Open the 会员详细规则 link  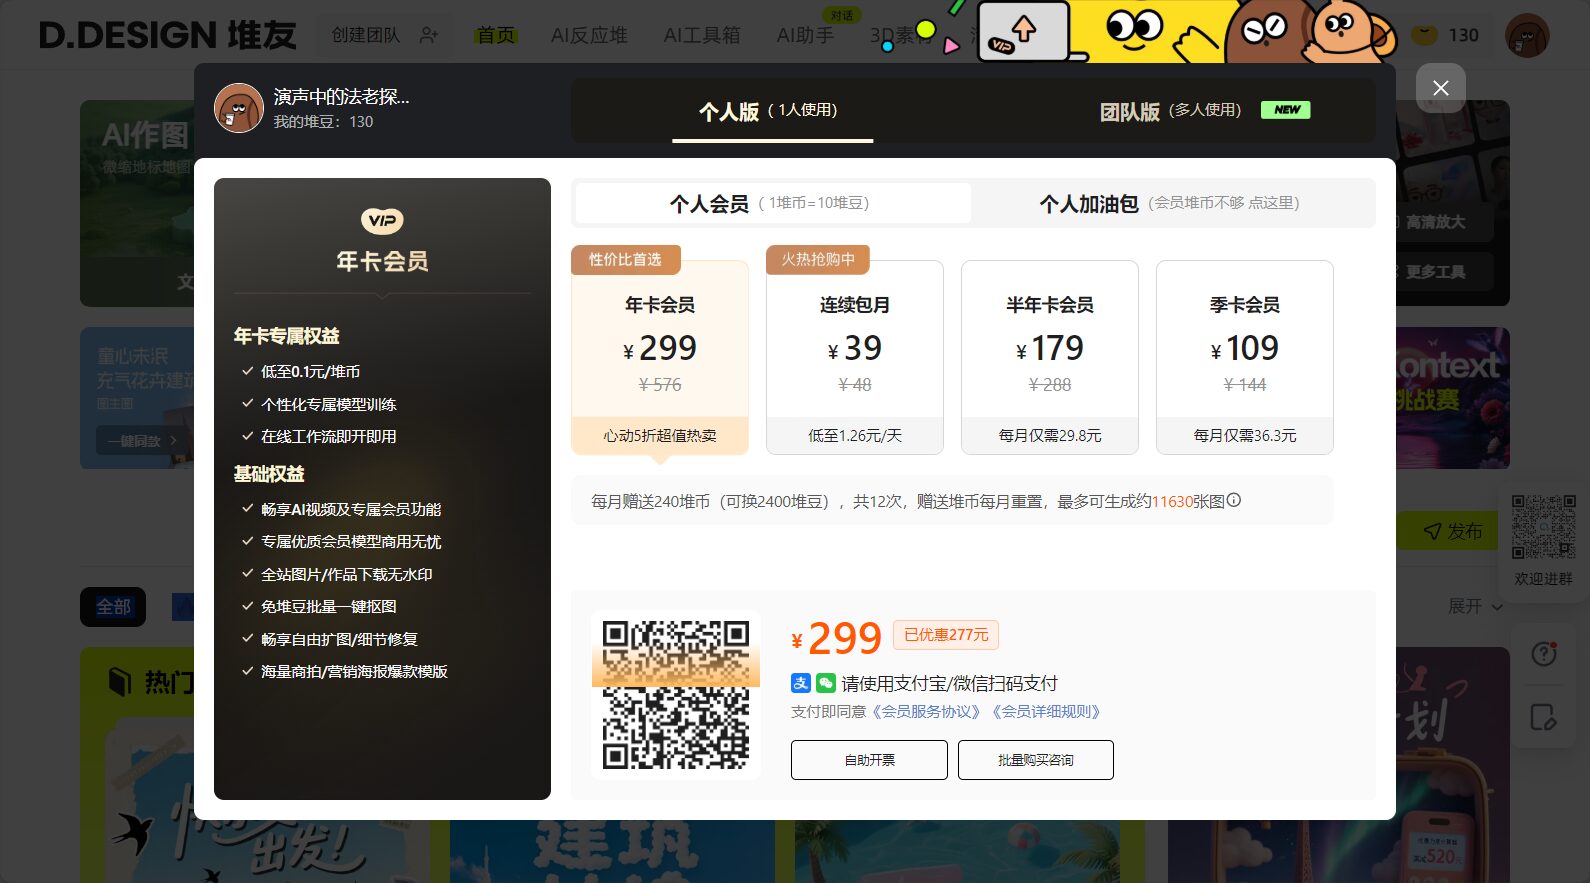(1046, 712)
